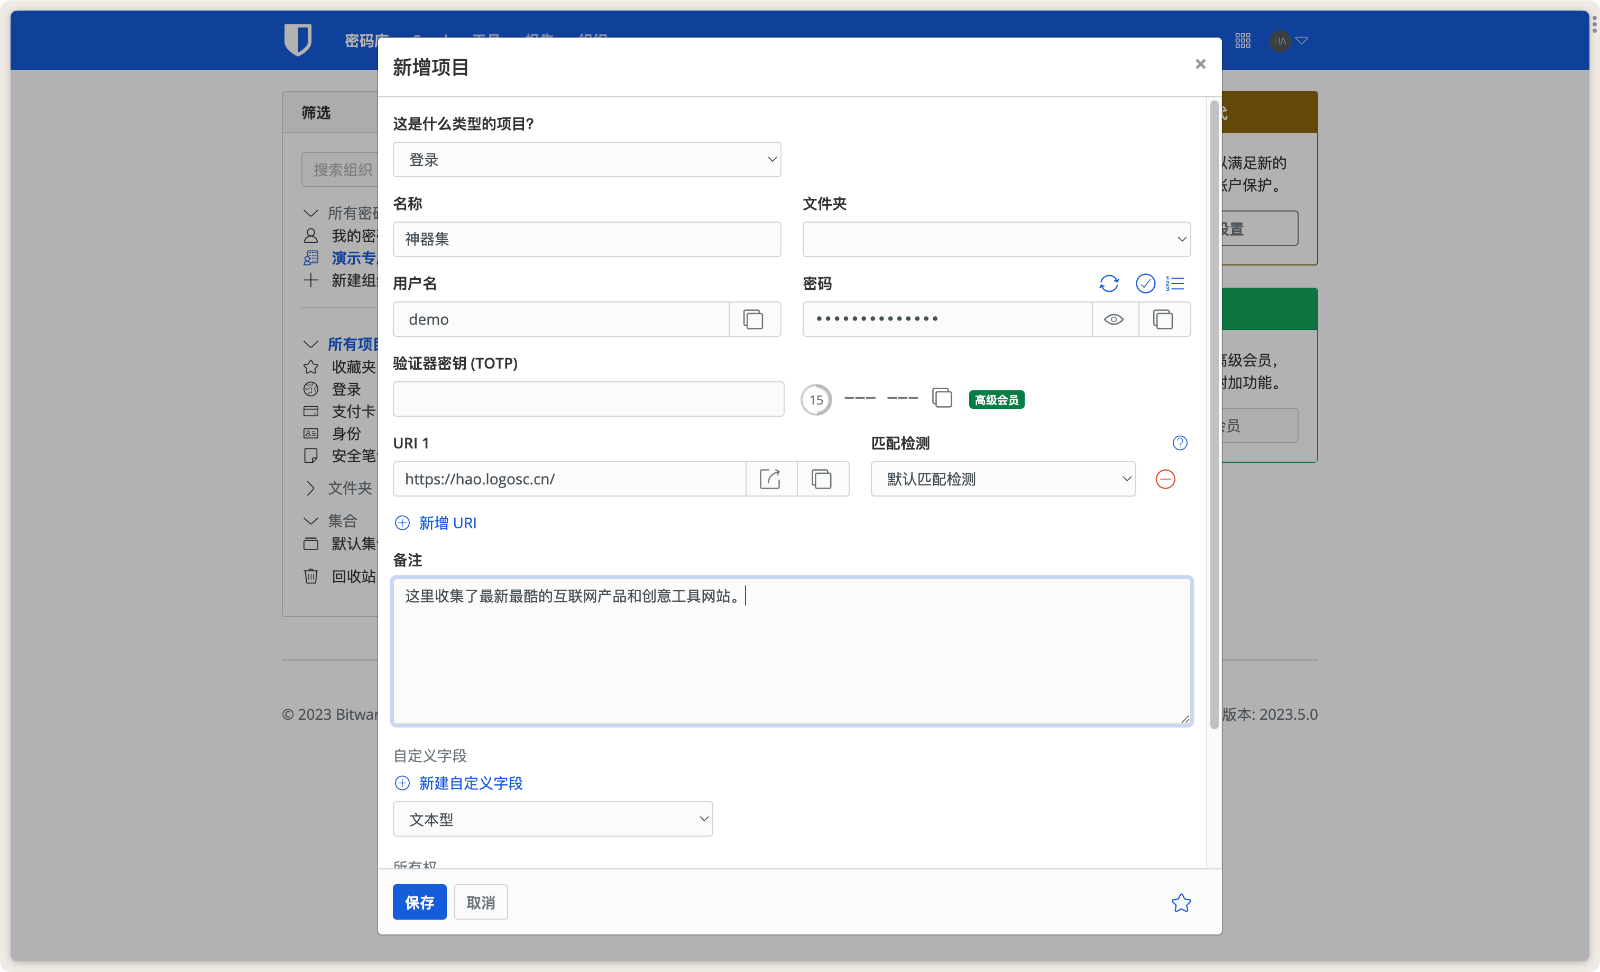
Task: Save the item with 保存 button
Action: pyautogui.click(x=419, y=902)
